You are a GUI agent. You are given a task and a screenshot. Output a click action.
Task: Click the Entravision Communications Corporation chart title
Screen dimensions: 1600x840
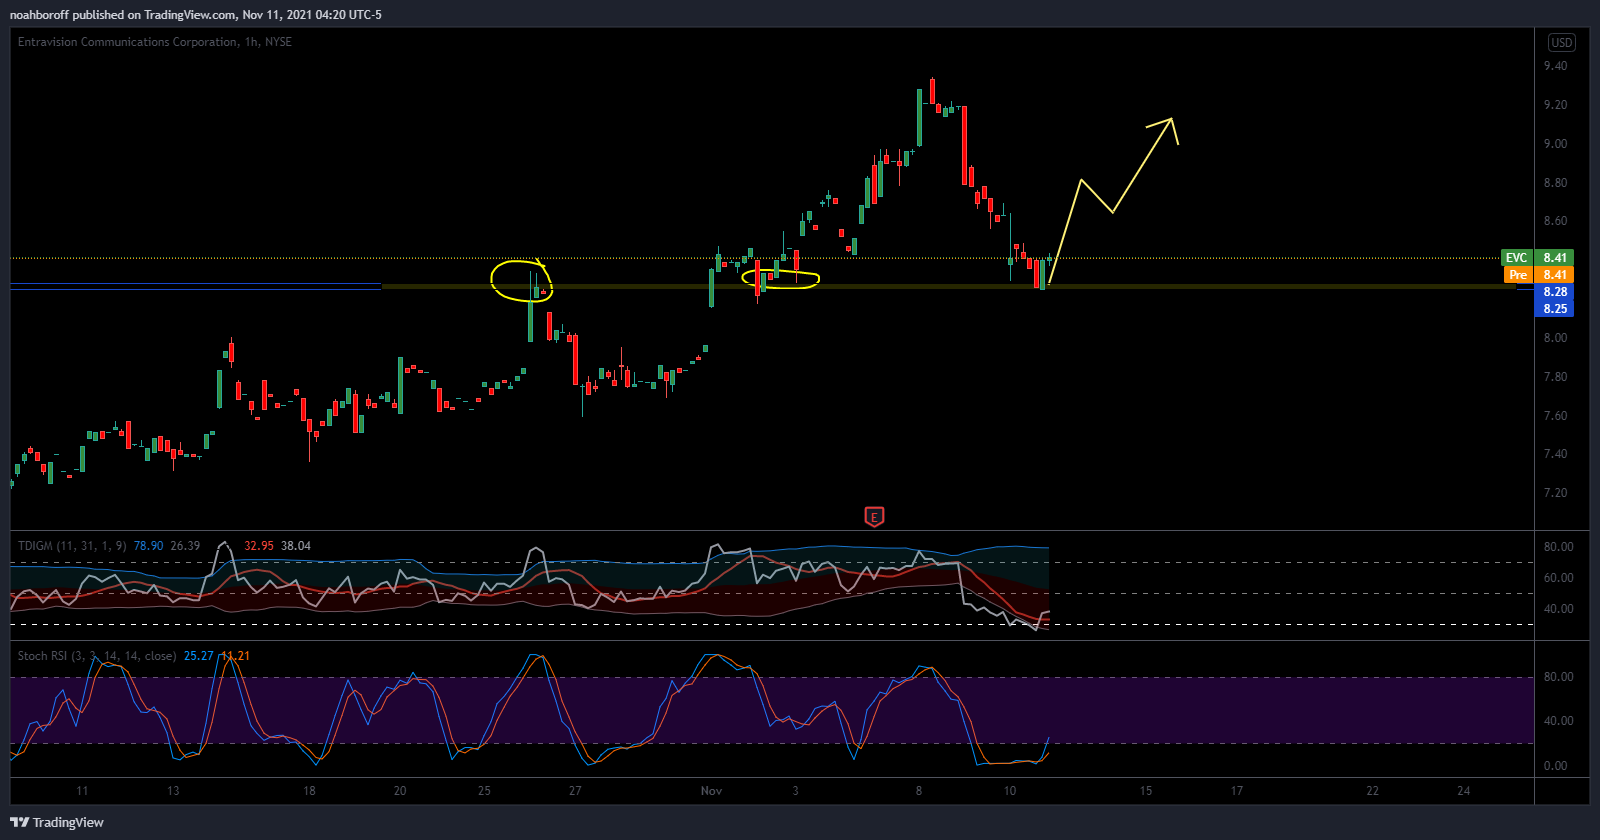155,42
